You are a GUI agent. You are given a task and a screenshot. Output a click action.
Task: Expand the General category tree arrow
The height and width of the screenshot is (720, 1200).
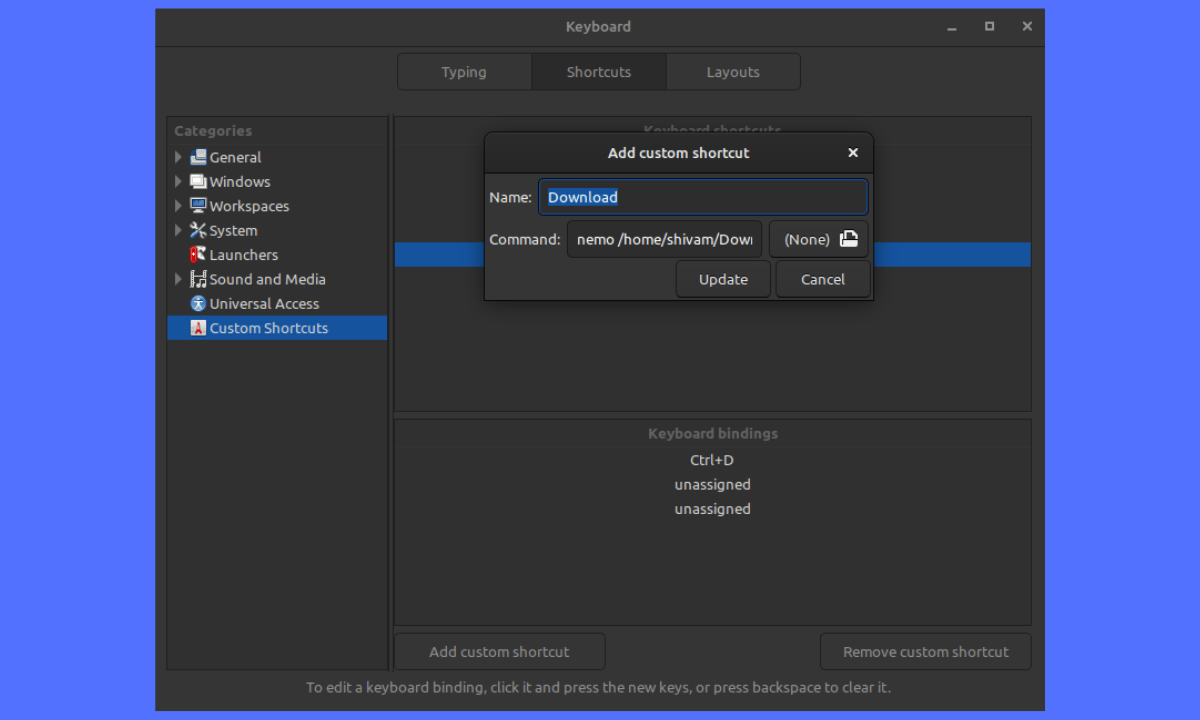point(179,157)
